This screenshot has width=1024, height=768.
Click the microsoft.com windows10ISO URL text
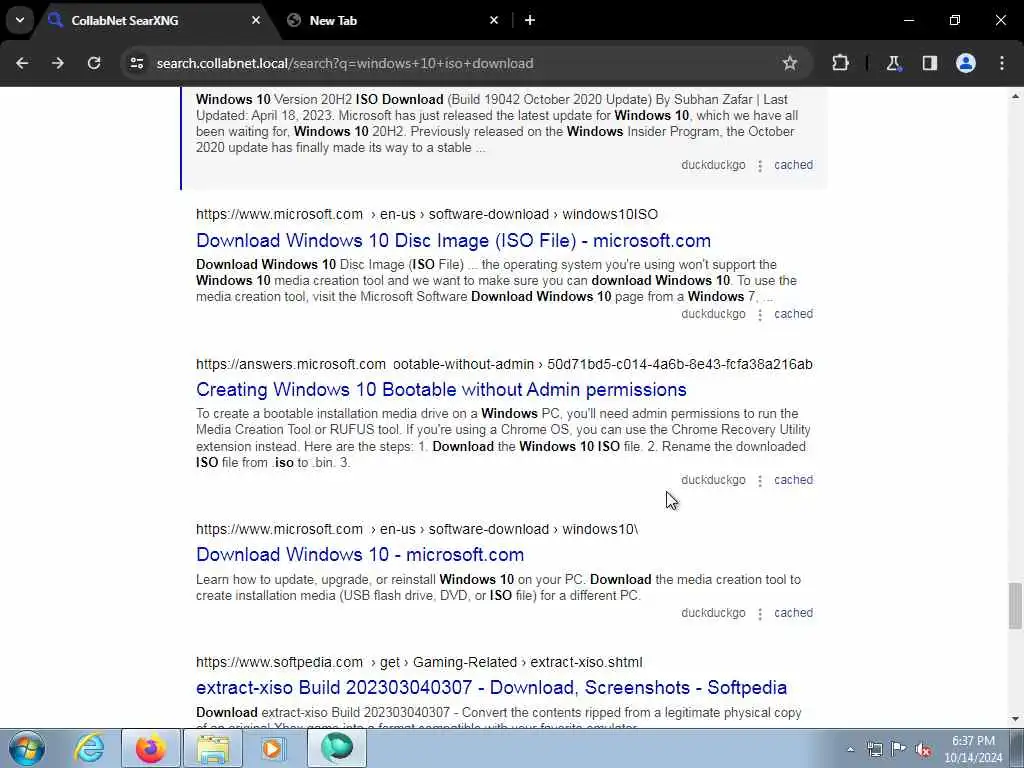(x=427, y=214)
